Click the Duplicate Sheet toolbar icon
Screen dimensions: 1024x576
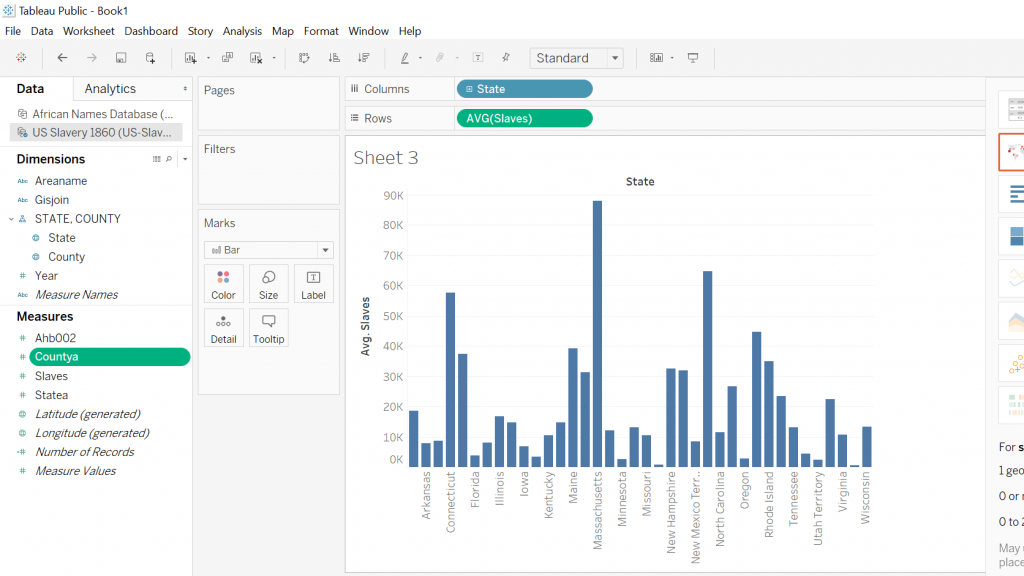[x=227, y=58]
